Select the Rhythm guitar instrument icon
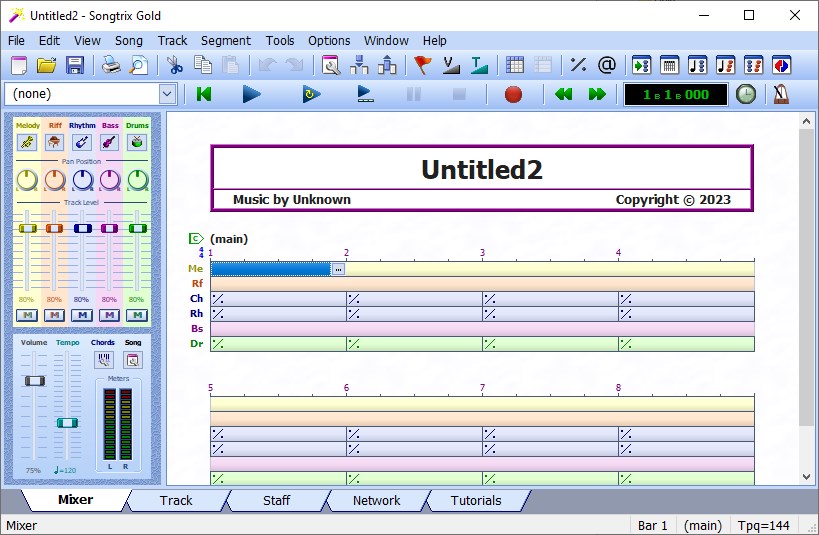The image size is (819, 535). pos(82,142)
